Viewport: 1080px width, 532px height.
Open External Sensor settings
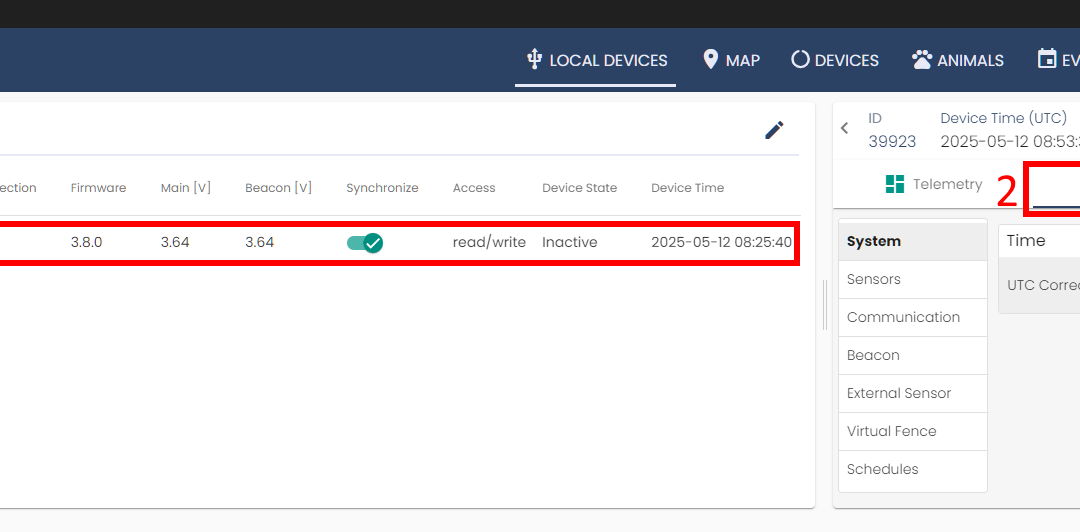click(912, 393)
